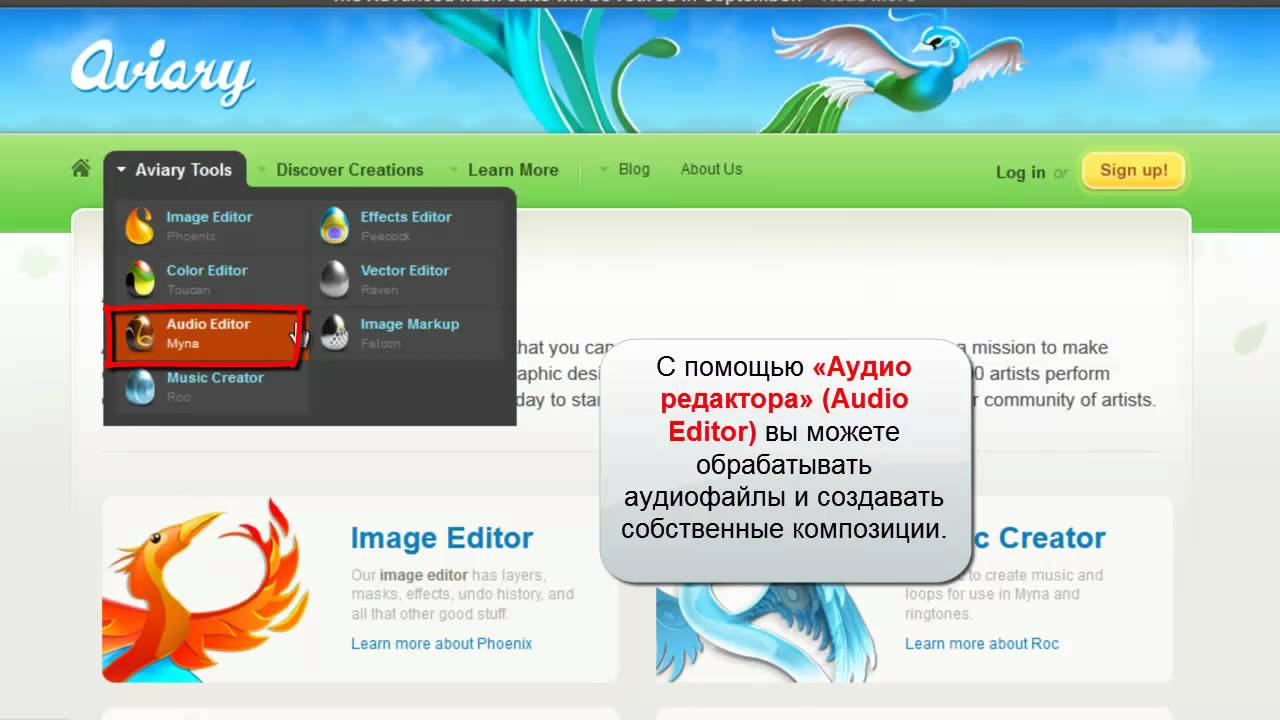Select Effects Editor in tools menu
The image size is (1280, 720).
[406, 217]
